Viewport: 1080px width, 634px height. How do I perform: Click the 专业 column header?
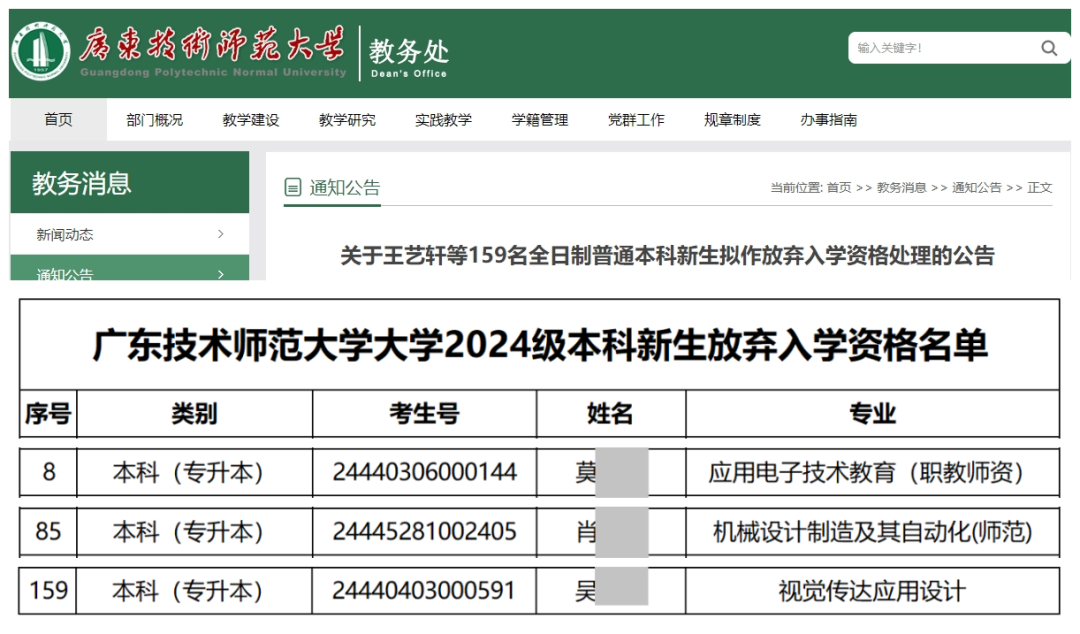(872, 413)
